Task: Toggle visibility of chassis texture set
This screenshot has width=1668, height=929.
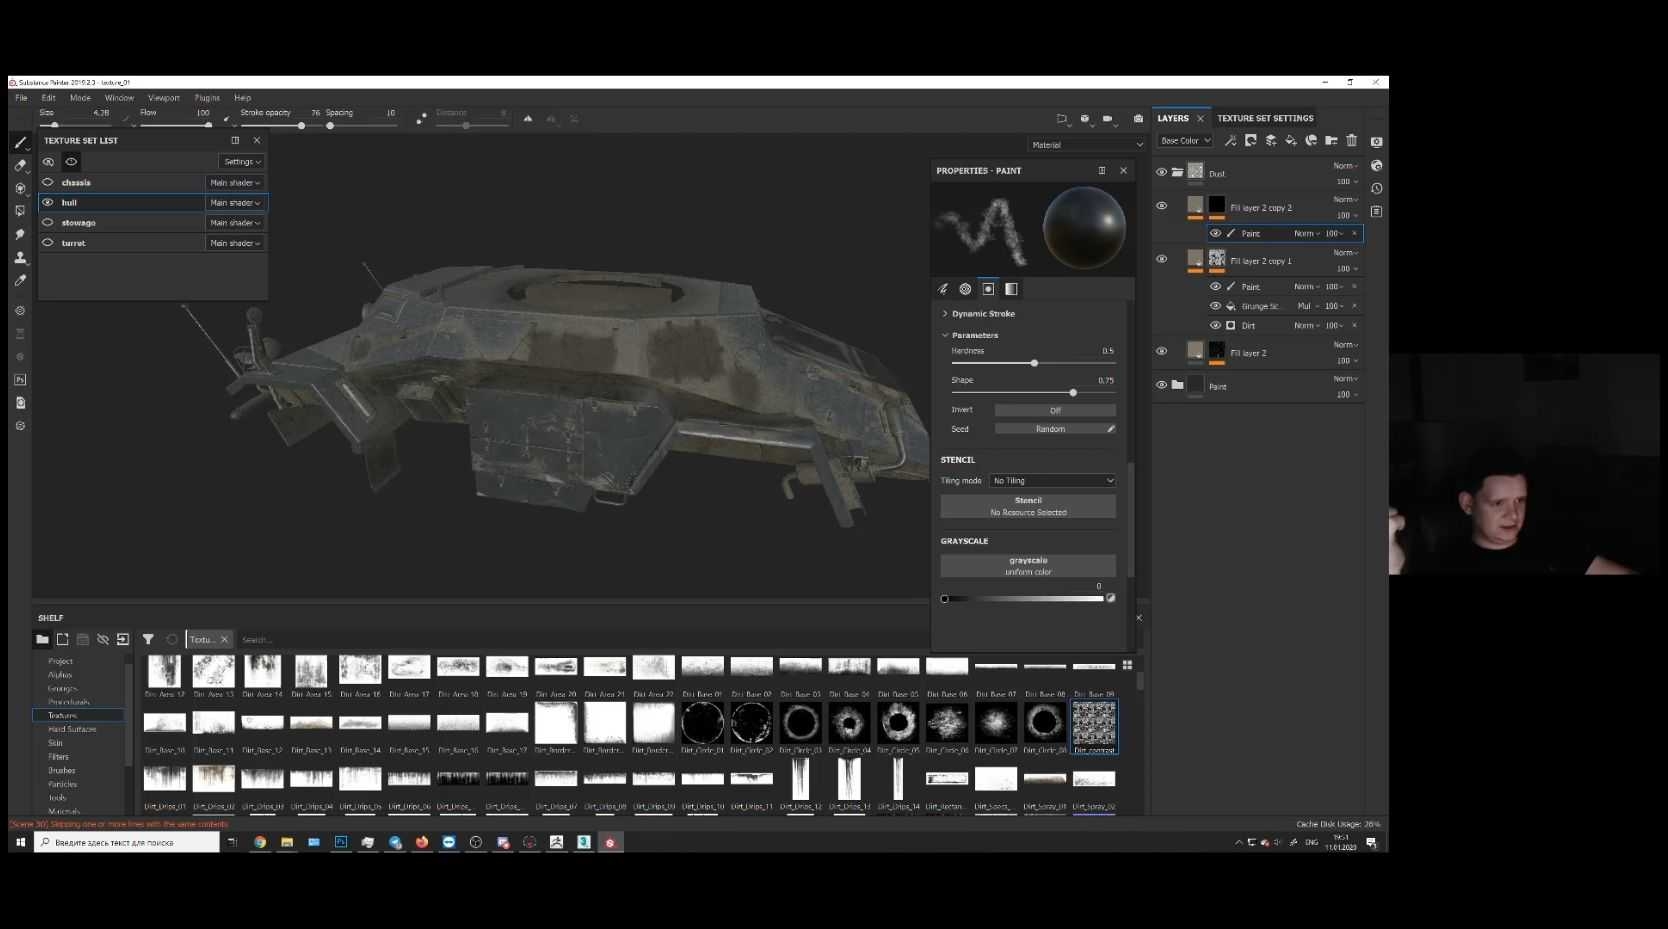Action: [48, 182]
